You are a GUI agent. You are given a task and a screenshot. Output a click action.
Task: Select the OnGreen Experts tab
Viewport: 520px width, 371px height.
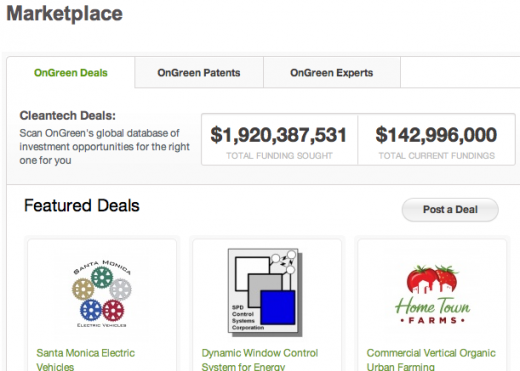coord(332,73)
